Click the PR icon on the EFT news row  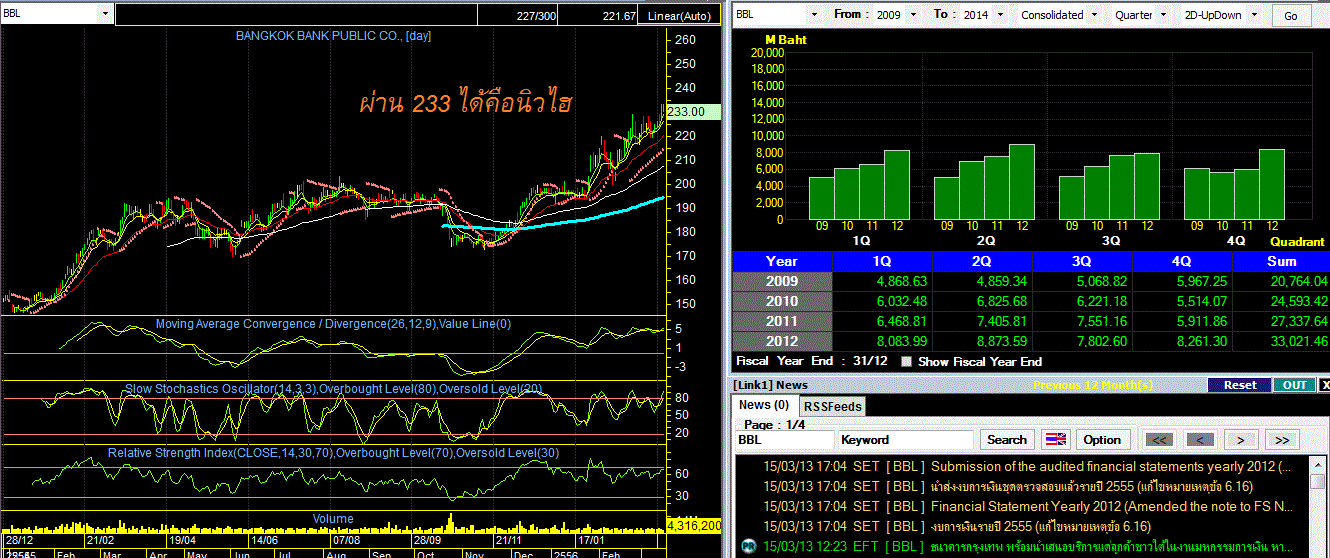[x=747, y=546]
